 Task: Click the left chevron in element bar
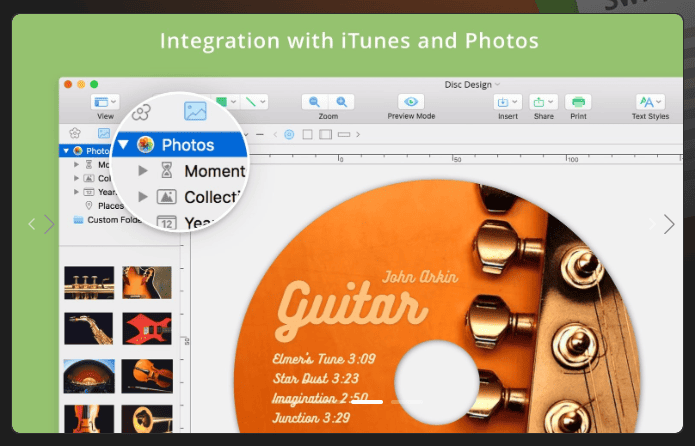click(x=275, y=134)
